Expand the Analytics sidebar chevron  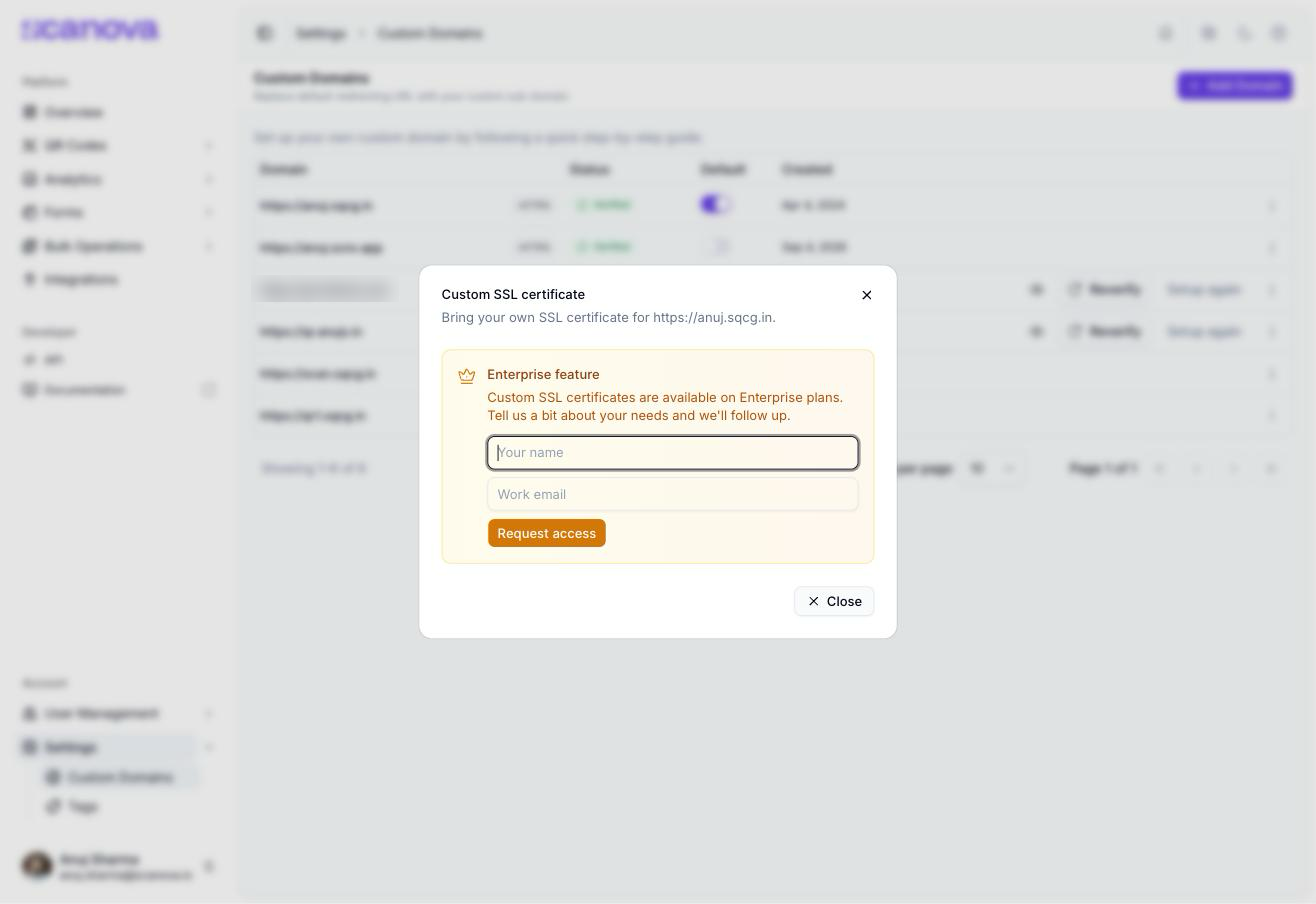click(x=209, y=179)
